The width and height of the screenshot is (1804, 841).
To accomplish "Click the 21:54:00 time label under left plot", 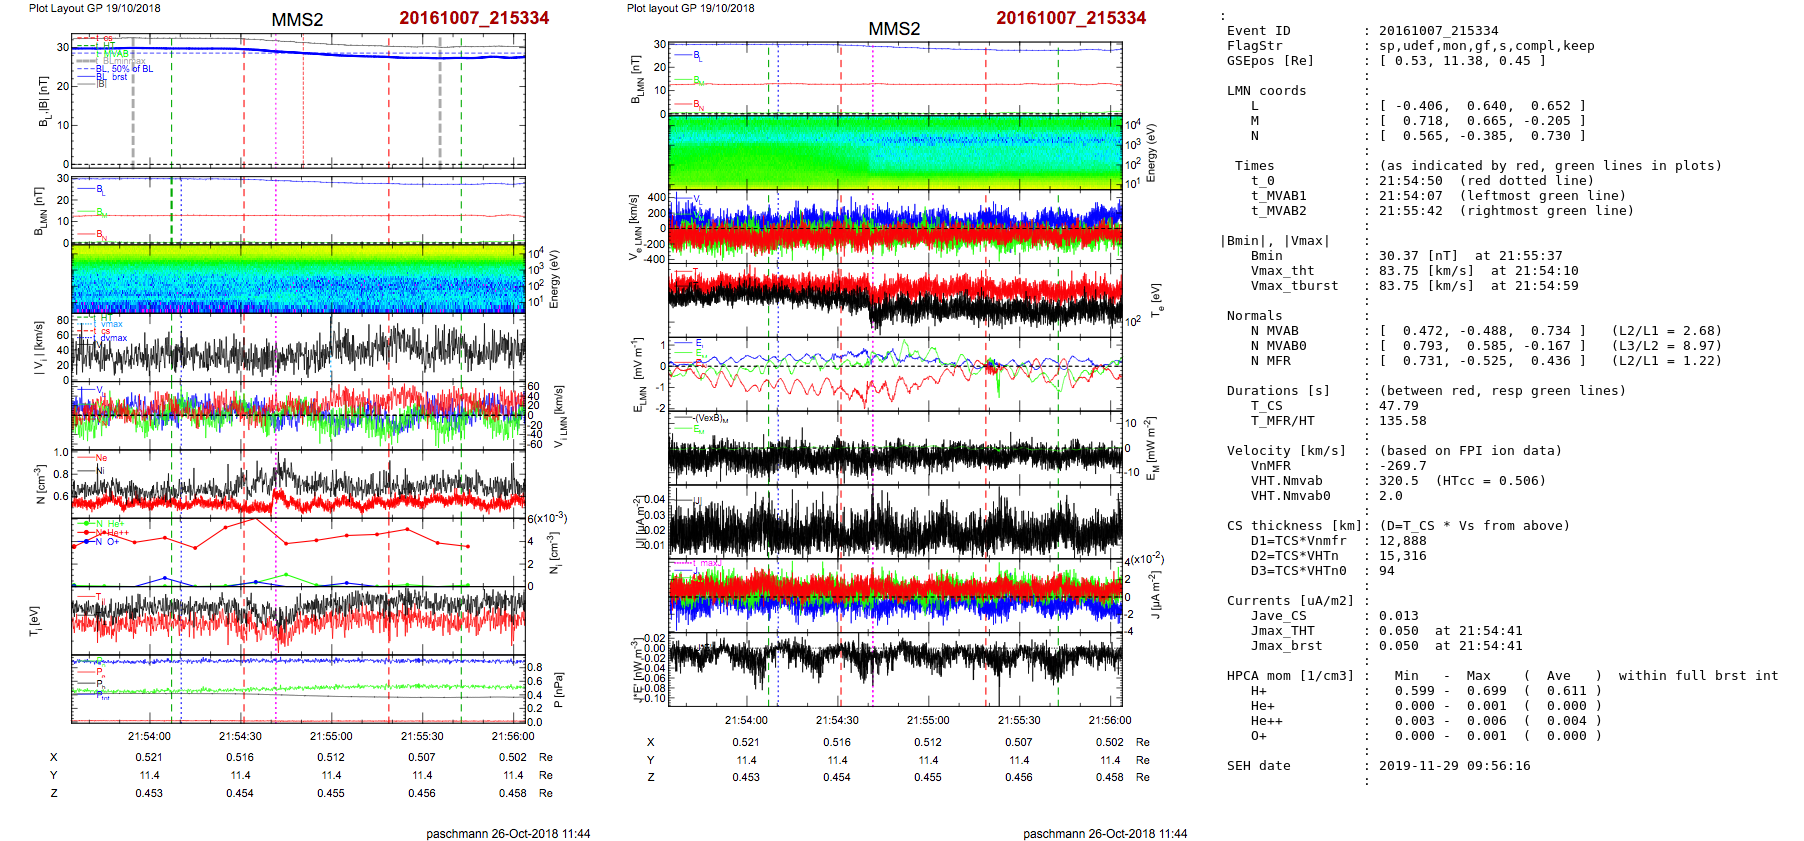I will pos(149,737).
